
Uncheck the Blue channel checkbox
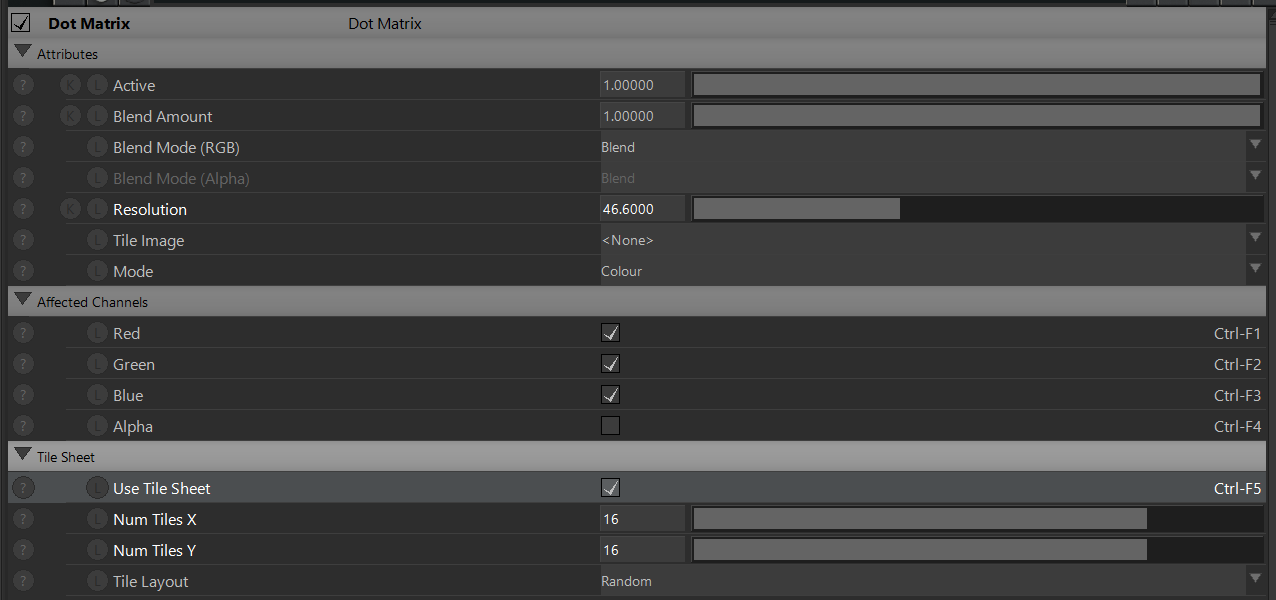(610, 395)
